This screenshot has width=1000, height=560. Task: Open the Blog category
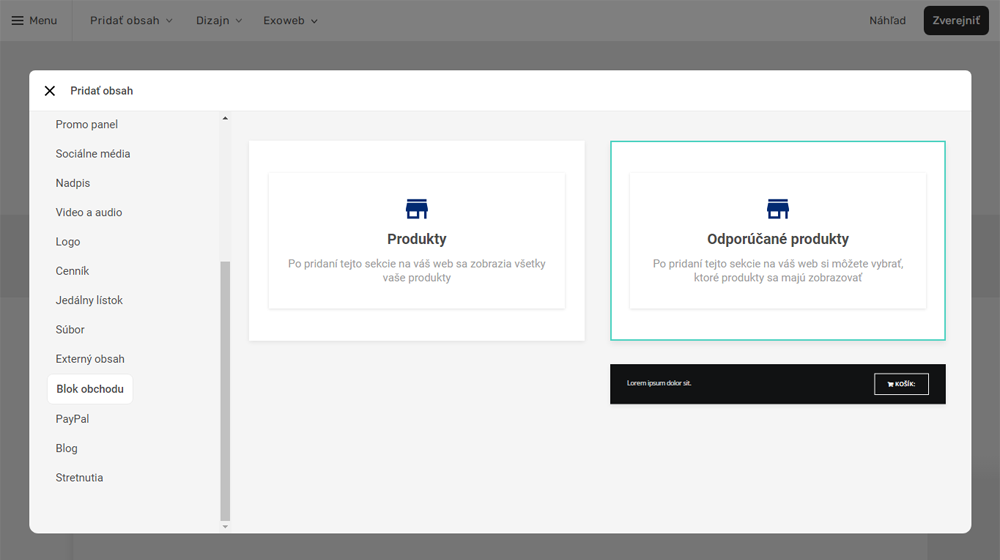tap(66, 448)
